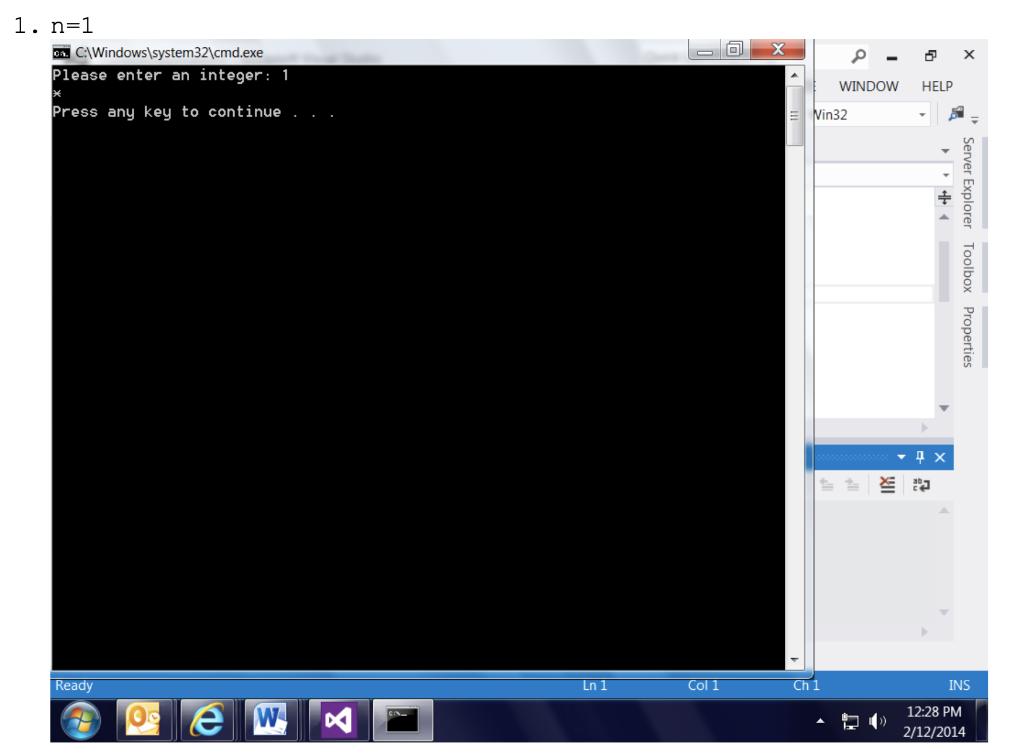The height and width of the screenshot is (753, 1024).
Task: Launch Internet Explorer from the taskbar
Action: pos(207,720)
